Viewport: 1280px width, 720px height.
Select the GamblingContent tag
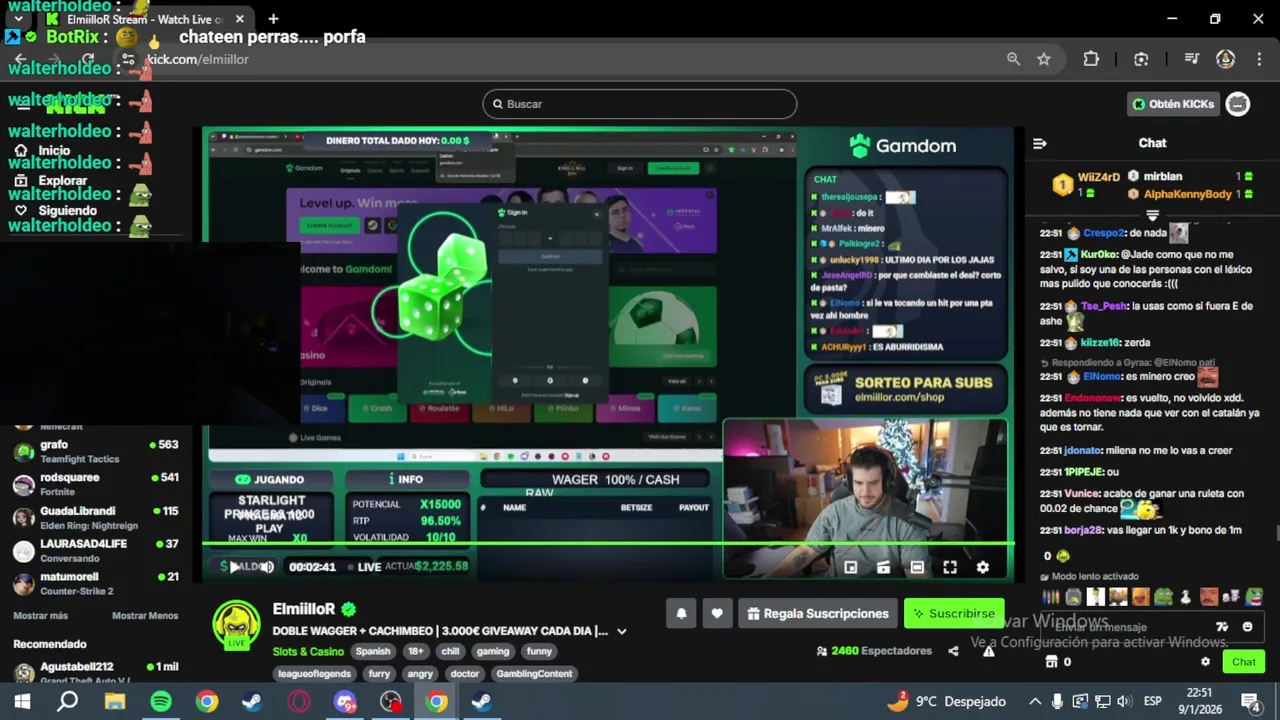coord(534,674)
